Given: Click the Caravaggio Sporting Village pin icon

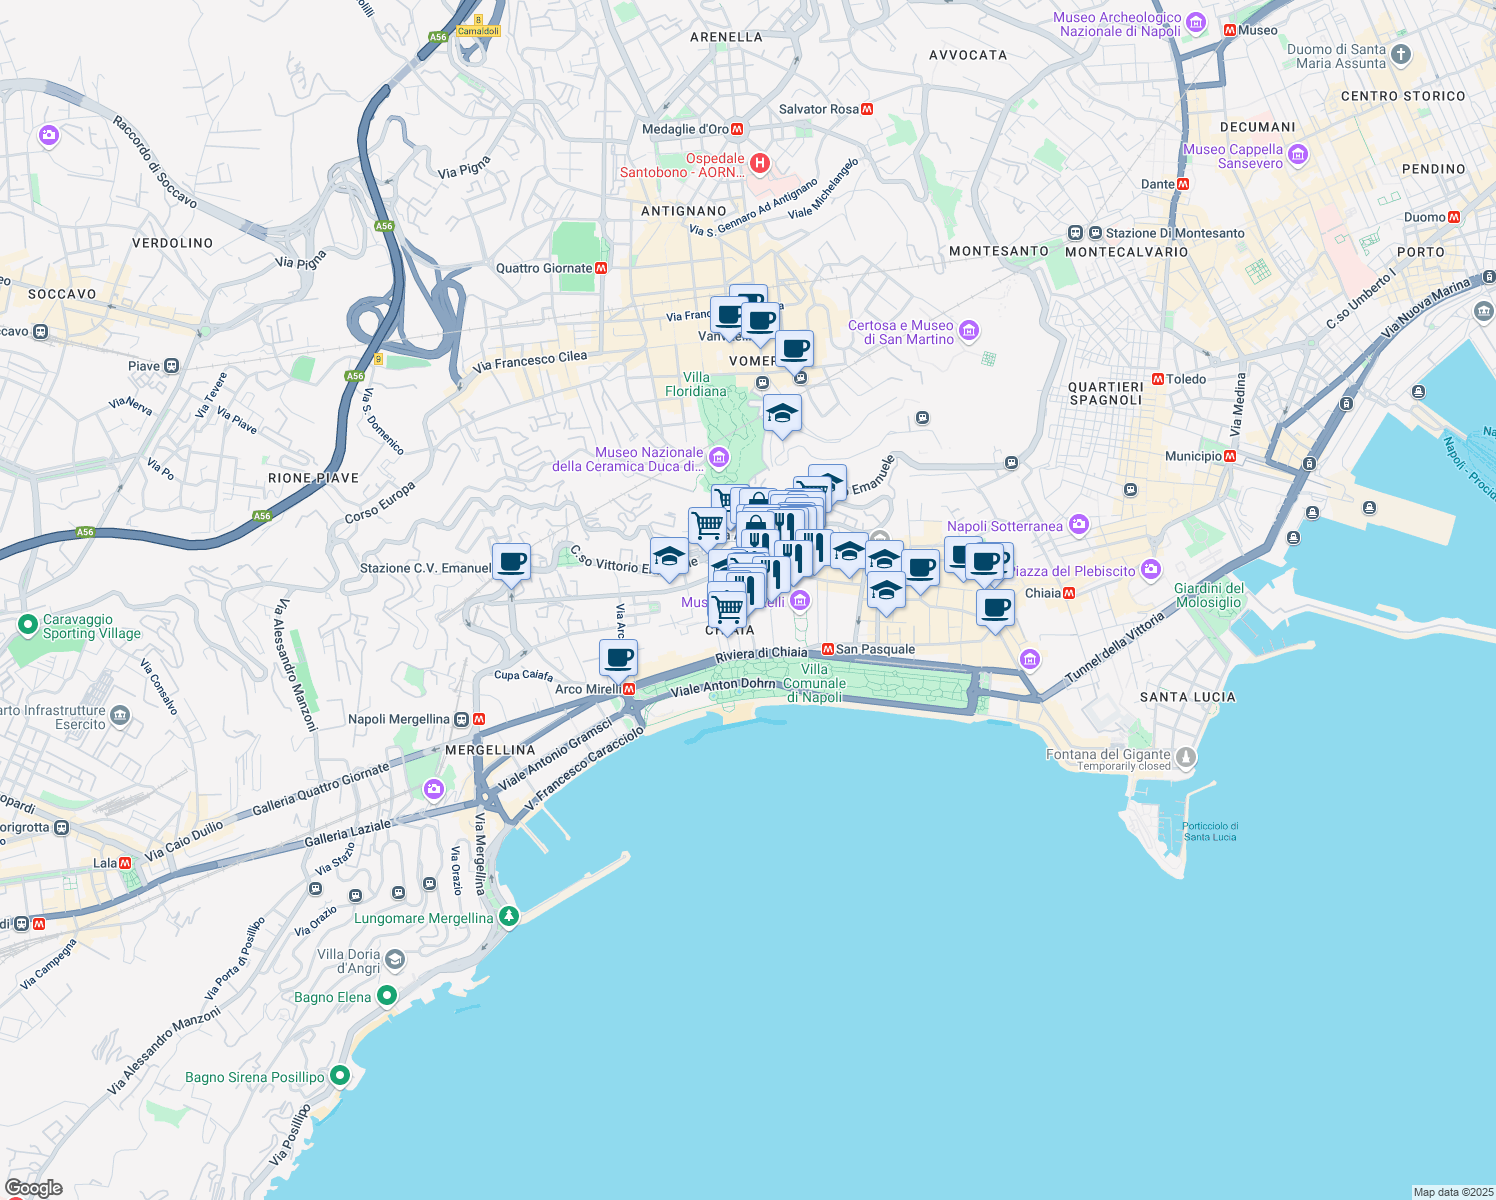Looking at the screenshot, I should click(x=28, y=625).
